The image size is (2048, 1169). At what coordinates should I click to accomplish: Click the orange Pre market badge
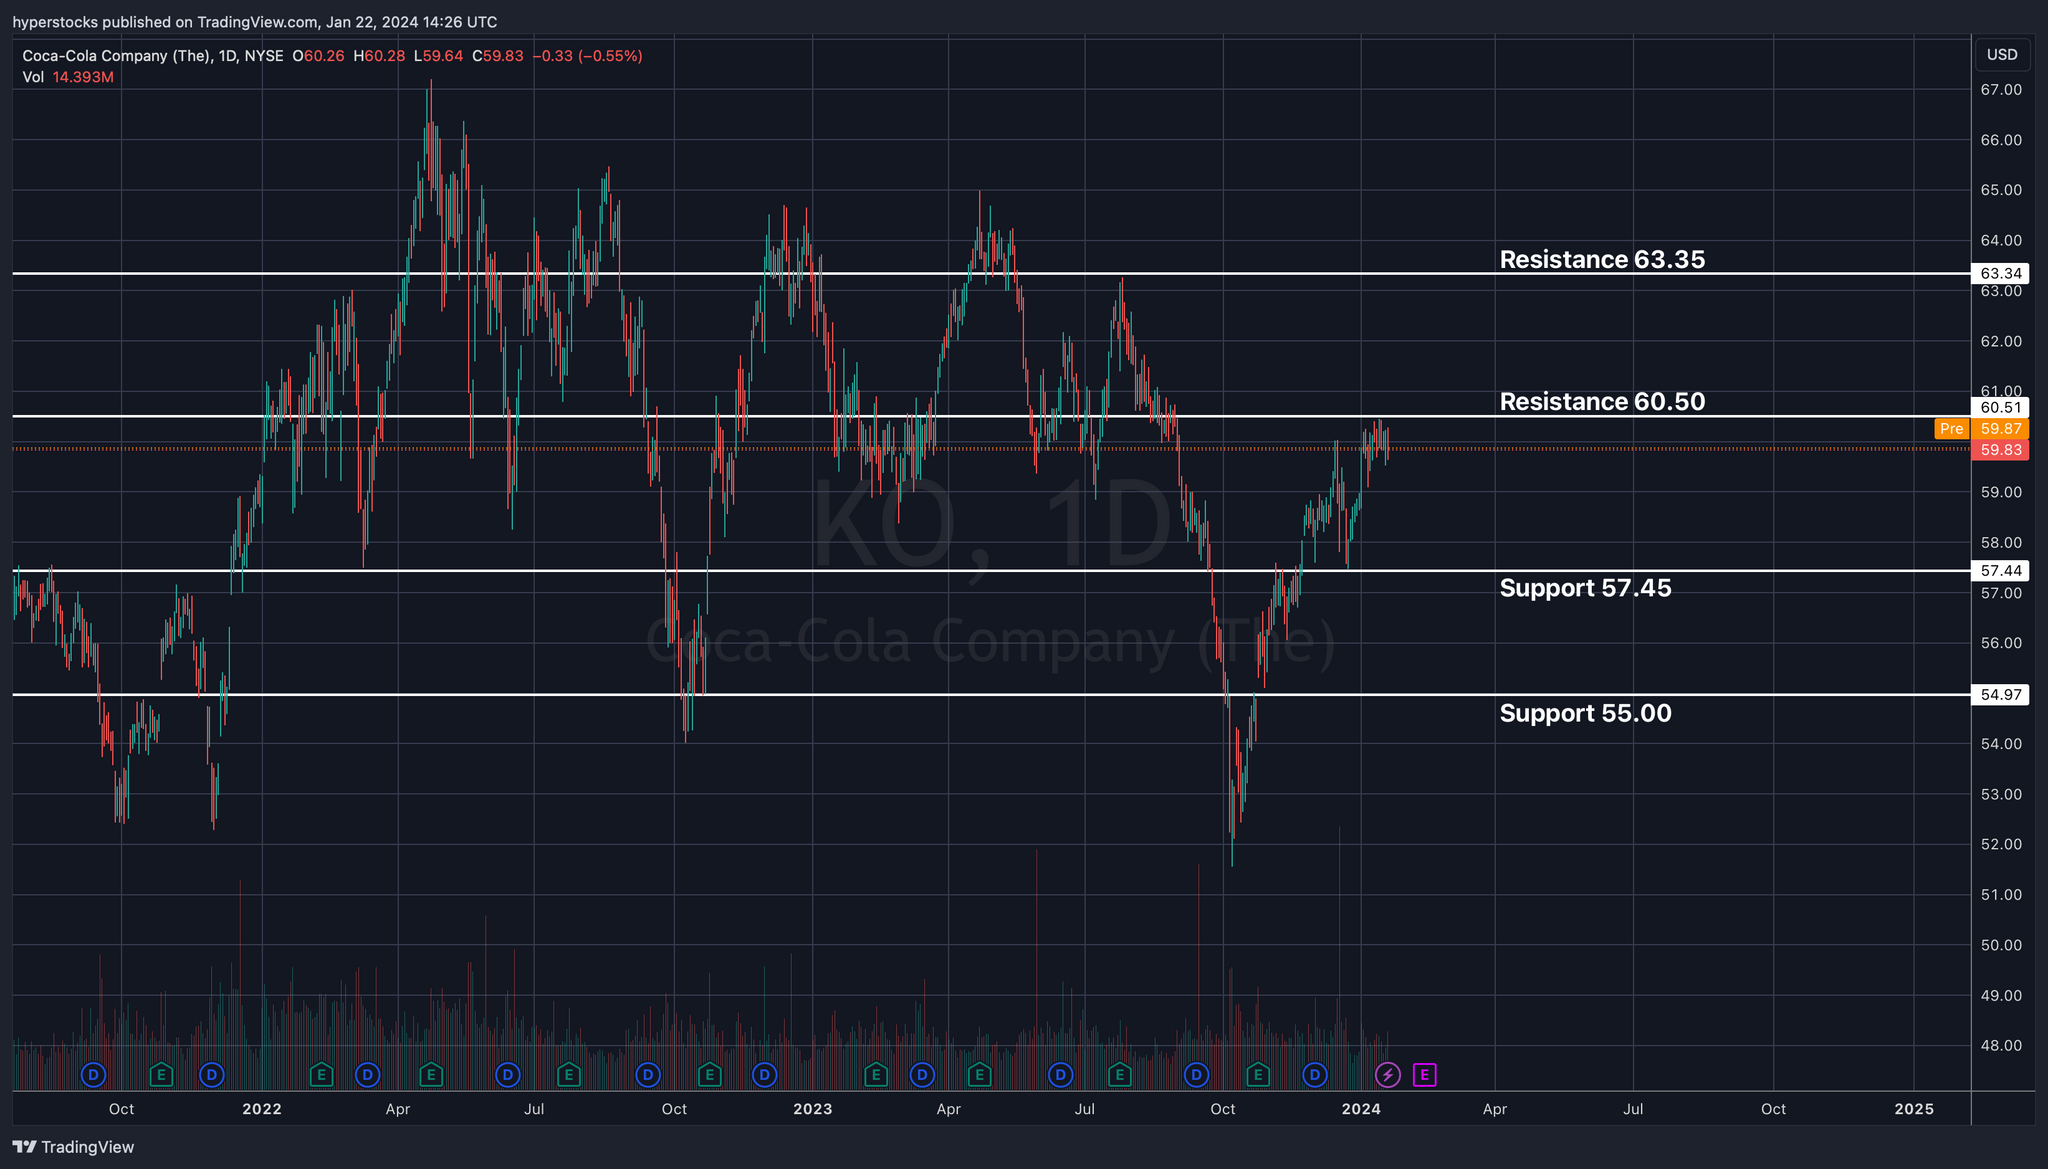(1951, 429)
